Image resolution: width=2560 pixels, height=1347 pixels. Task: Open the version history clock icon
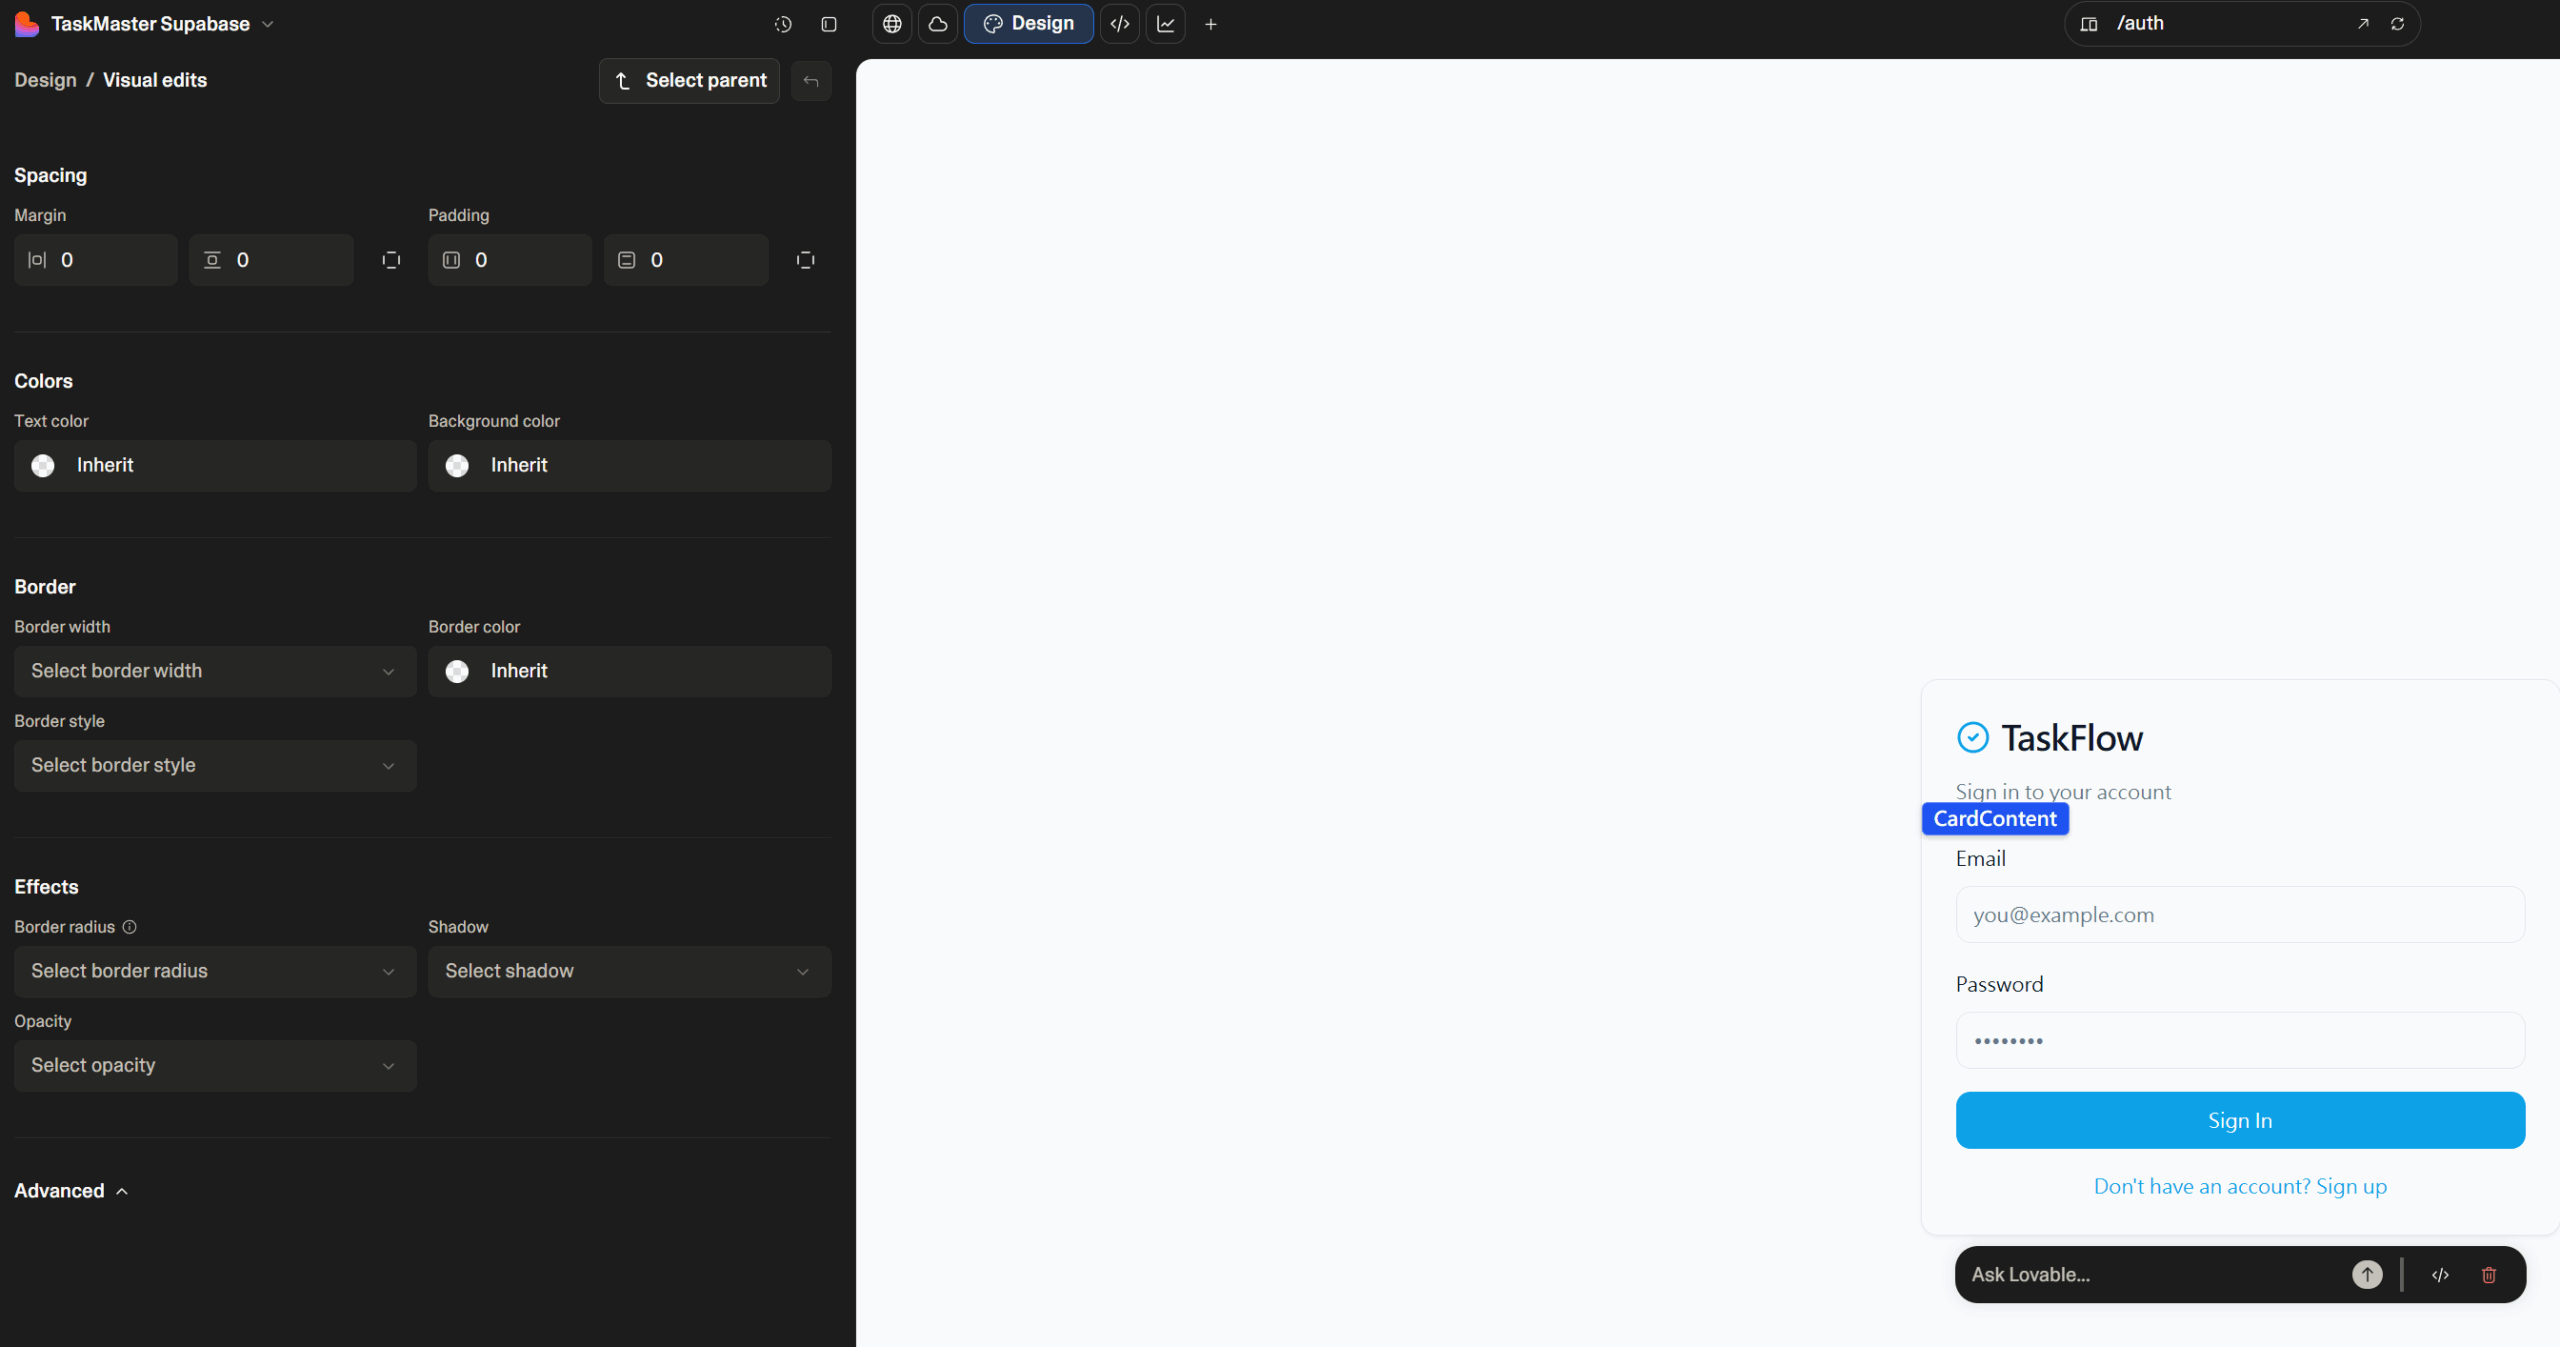click(783, 24)
